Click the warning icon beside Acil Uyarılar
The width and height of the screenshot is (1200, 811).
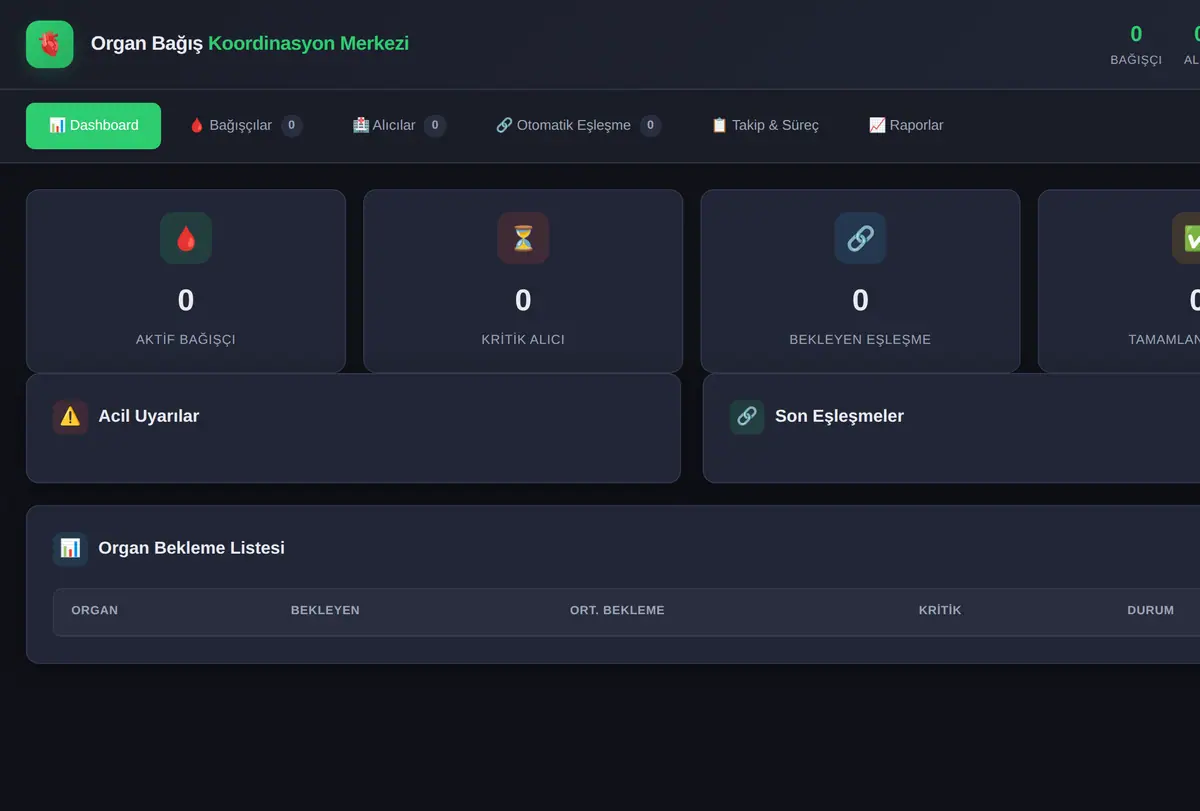click(70, 417)
